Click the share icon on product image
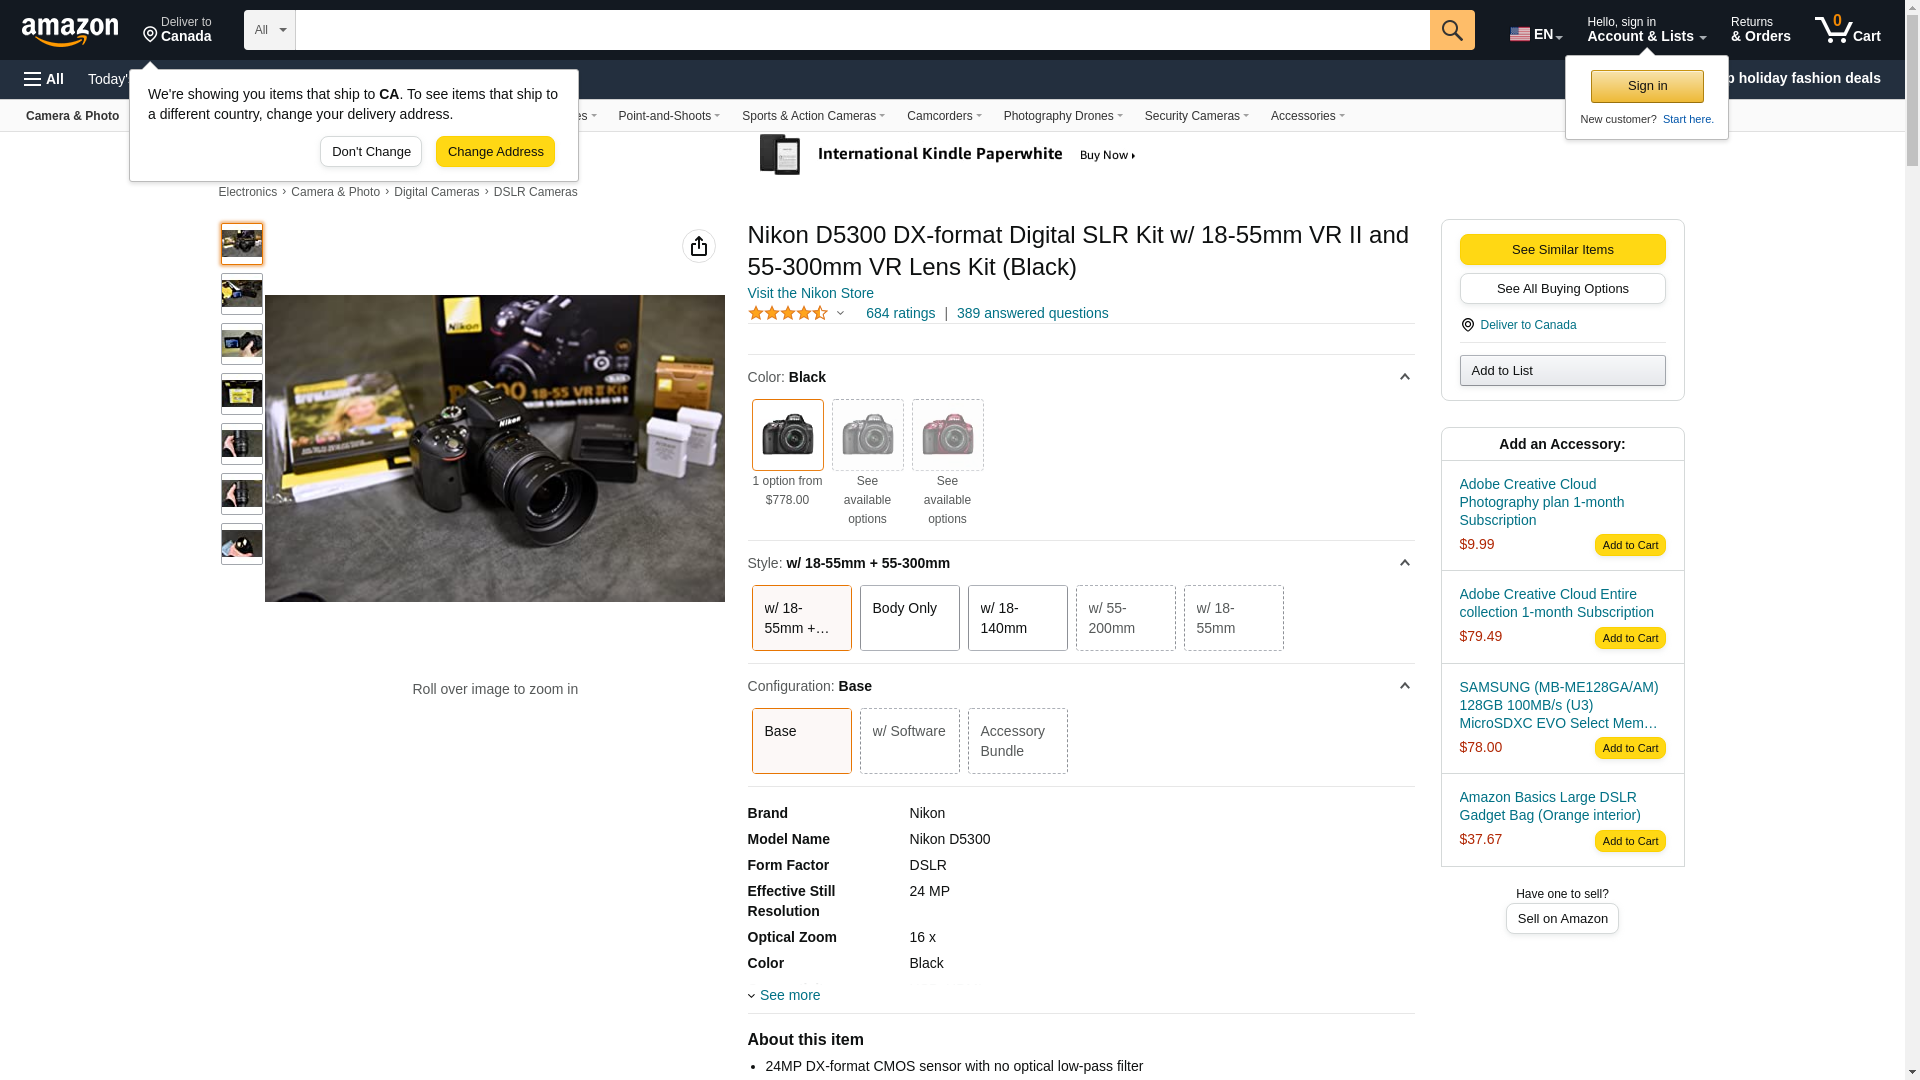The image size is (1920, 1080). pyautogui.click(x=698, y=246)
